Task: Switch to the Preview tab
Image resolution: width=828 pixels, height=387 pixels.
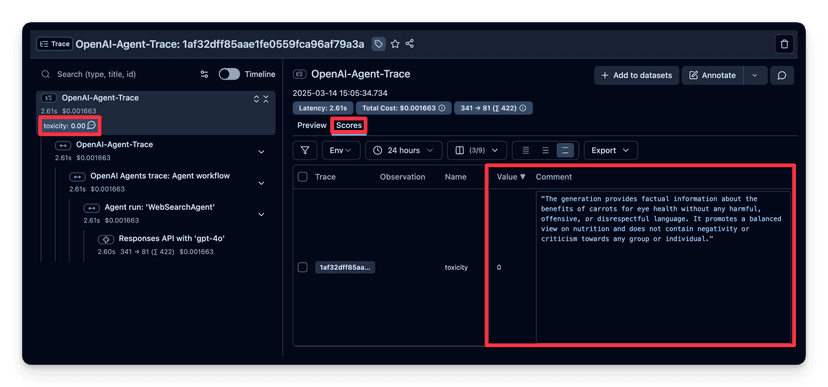Action: point(312,126)
